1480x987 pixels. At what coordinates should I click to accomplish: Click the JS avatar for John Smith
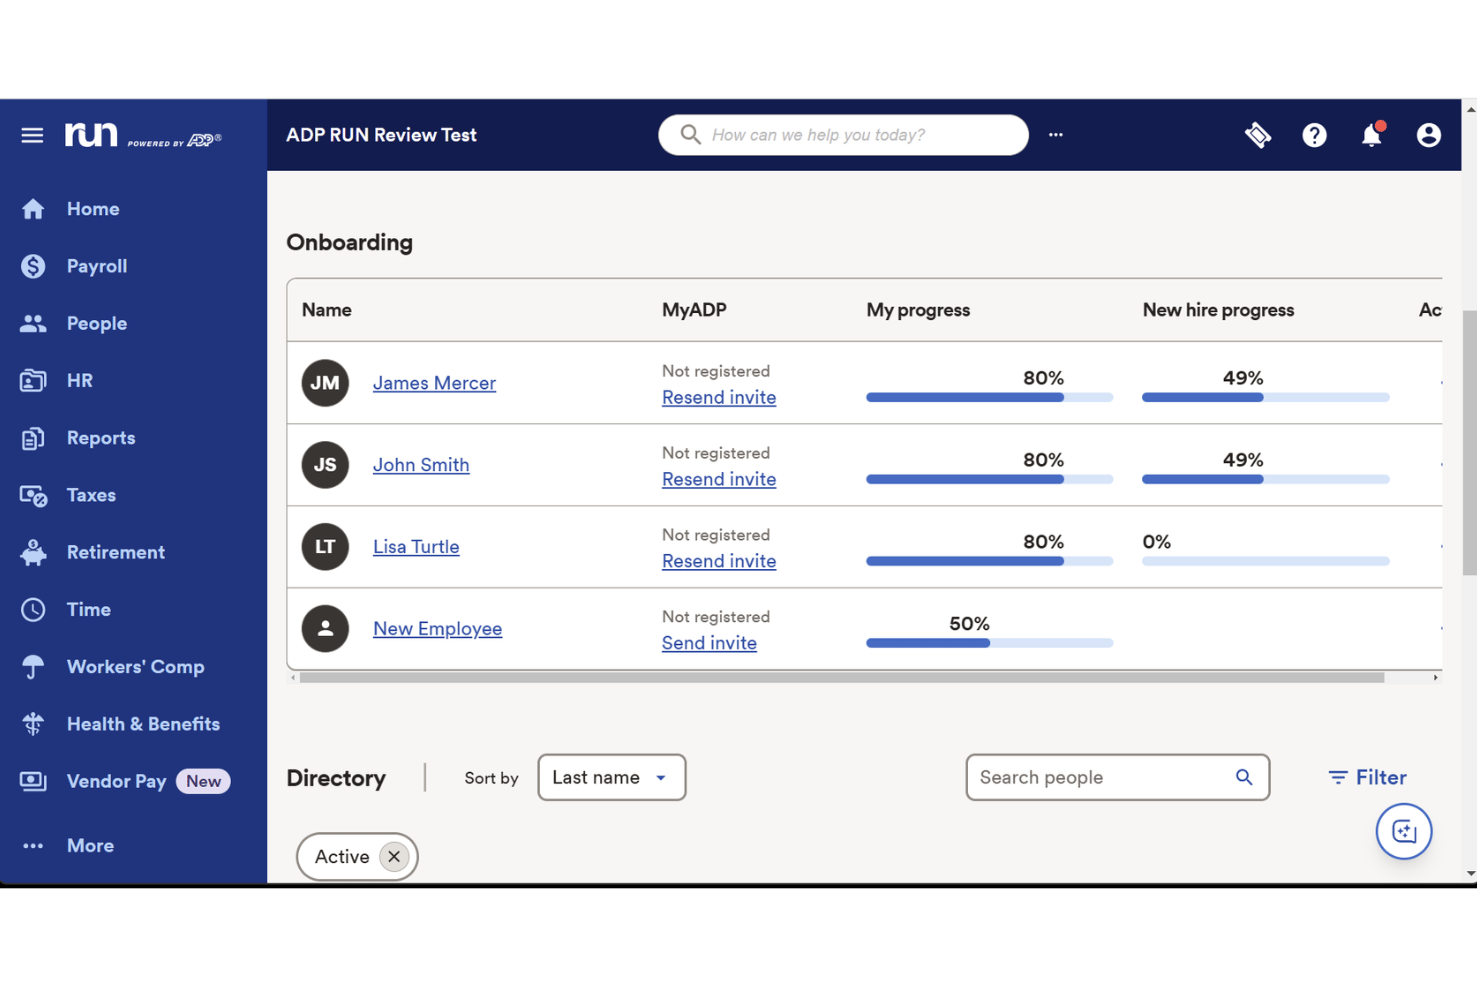point(325,465)
